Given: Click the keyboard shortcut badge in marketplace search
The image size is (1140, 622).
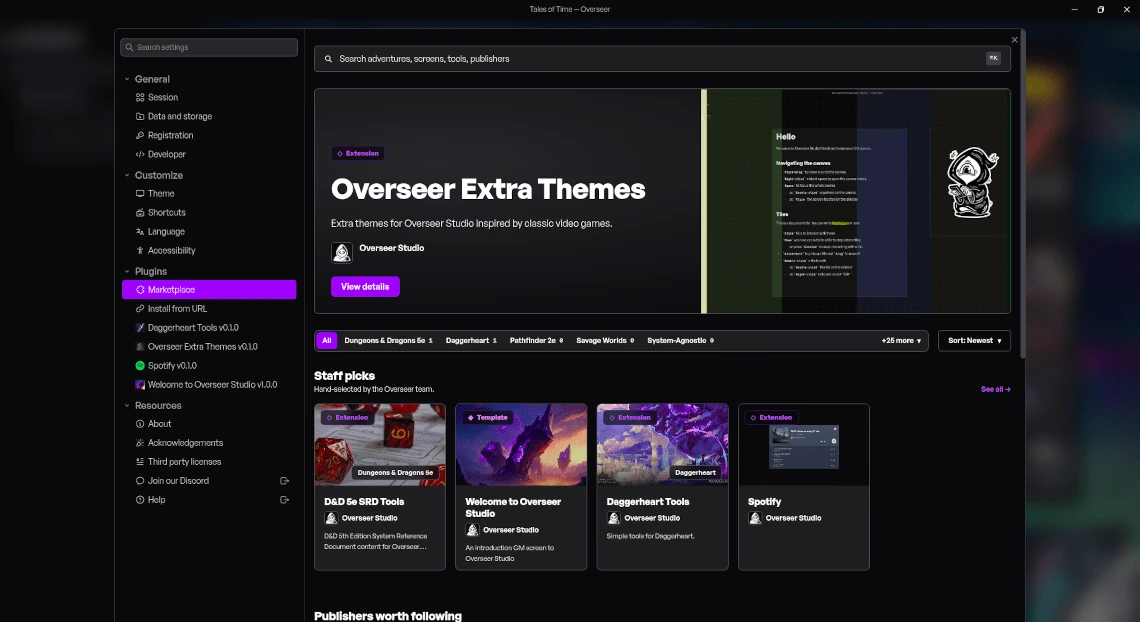Looking at the screenshot, I should click(993, 58).
